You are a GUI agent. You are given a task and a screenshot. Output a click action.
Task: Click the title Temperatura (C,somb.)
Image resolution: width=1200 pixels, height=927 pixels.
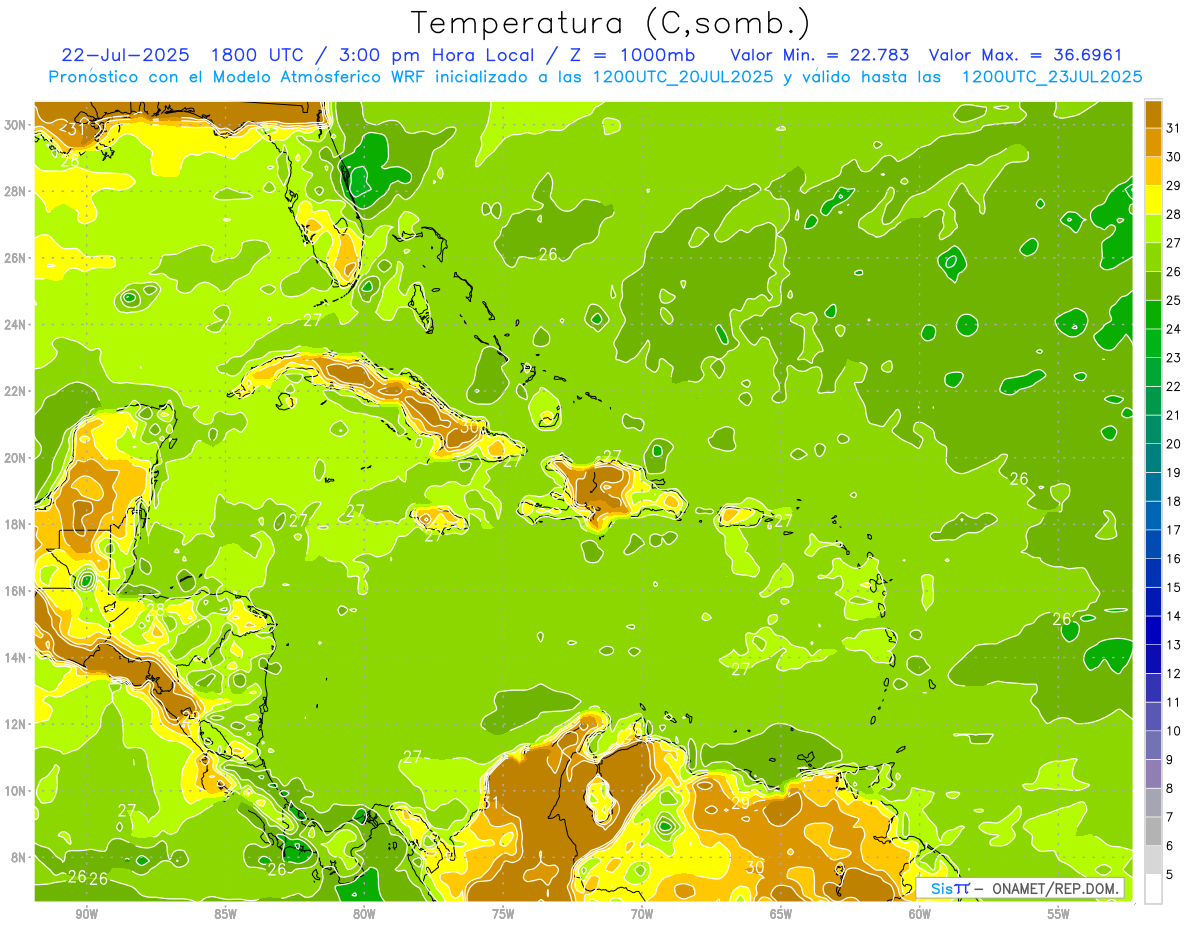click(x=611, y=22)
